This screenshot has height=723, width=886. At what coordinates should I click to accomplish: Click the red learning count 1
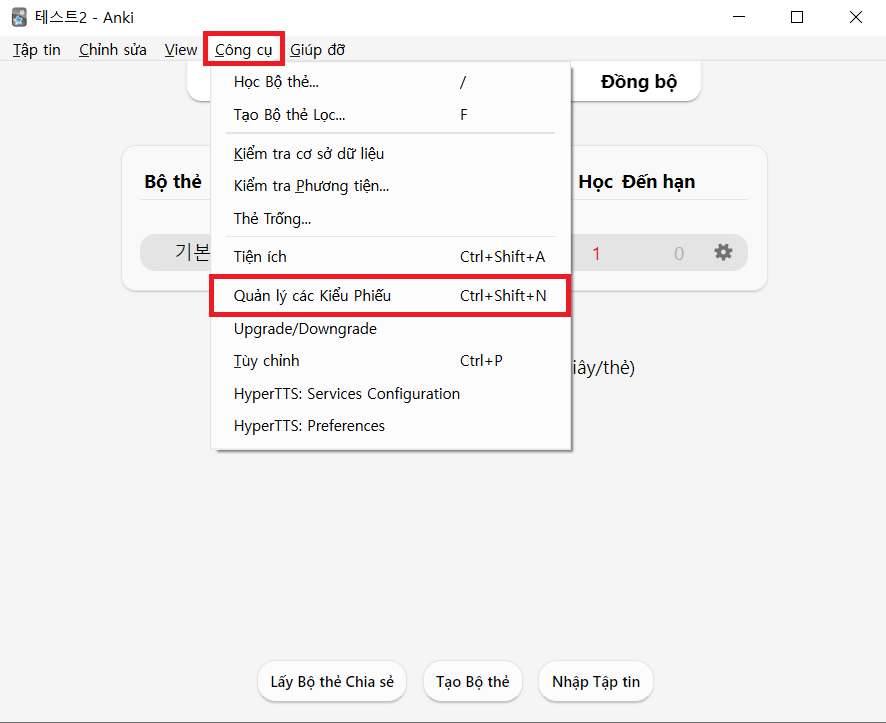(x=596, y=254)
